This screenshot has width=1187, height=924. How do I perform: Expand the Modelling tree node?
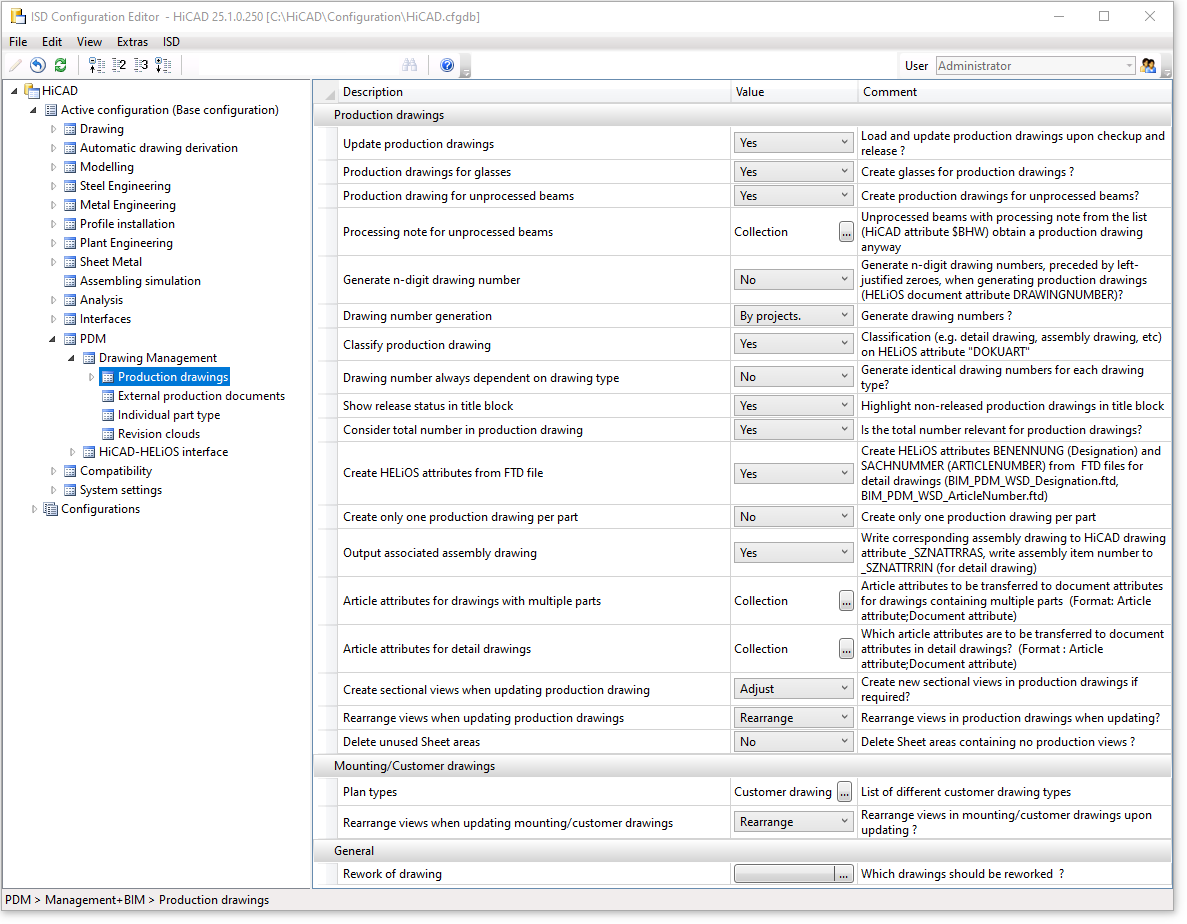[53, 167]
